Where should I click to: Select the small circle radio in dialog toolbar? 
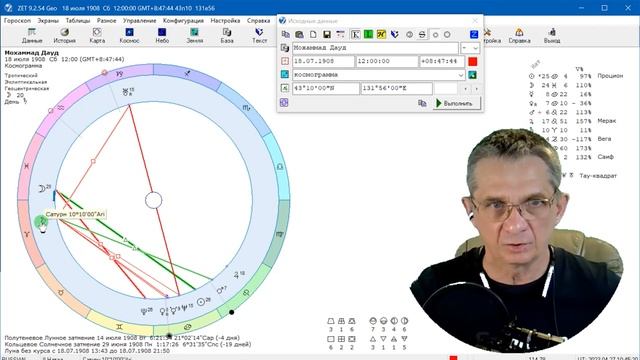pos(436,35)
